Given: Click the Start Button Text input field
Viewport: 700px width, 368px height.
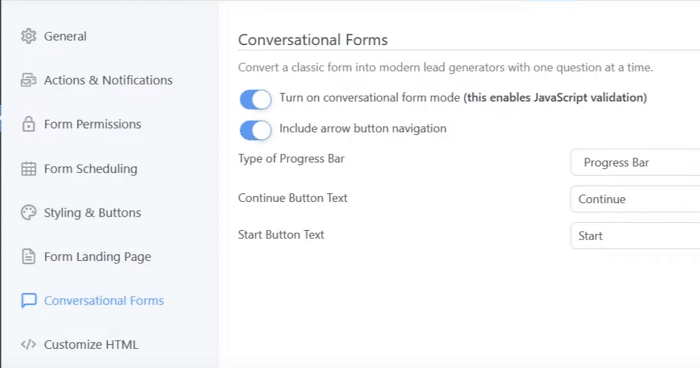Looking at the screenshot, I should (635, 236).
